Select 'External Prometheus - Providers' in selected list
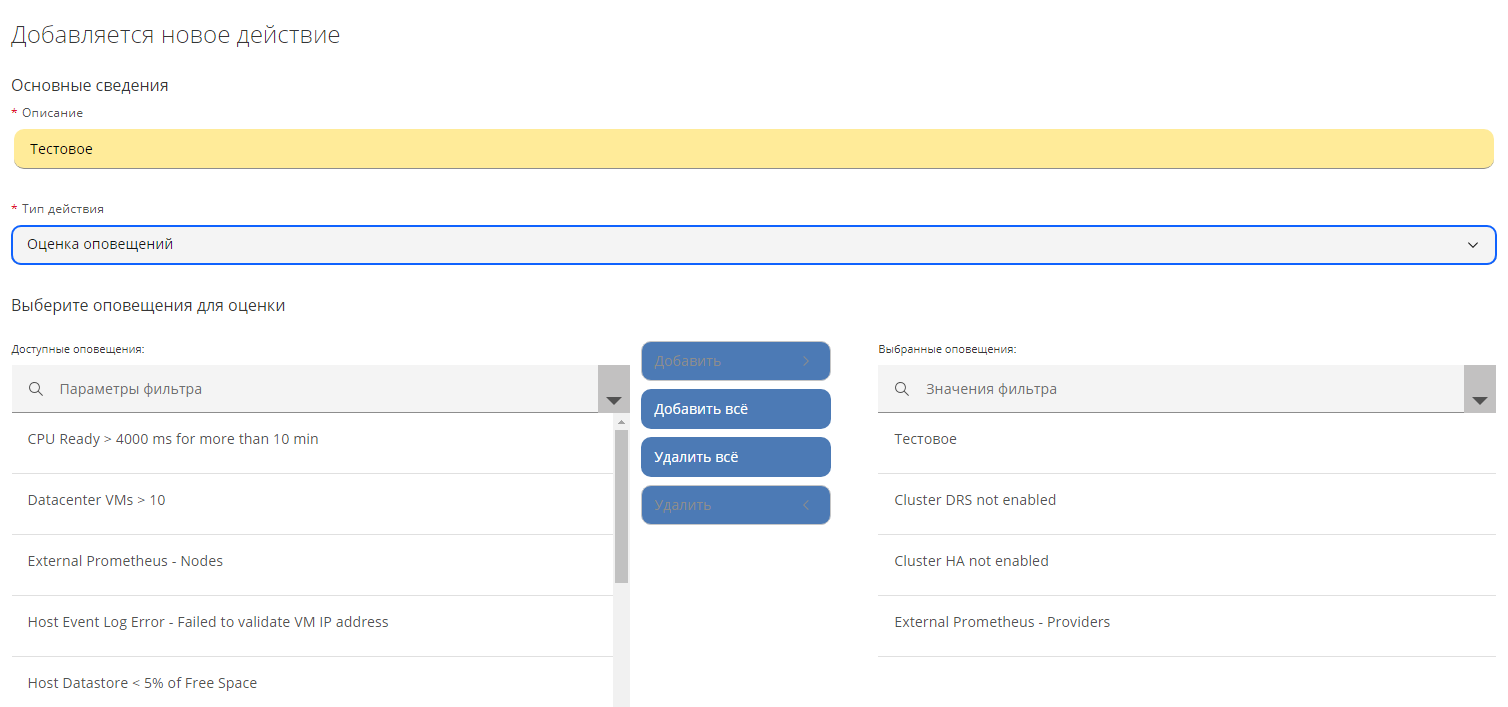This screenshot has width=1508, height=707. pyautogui.click(x=1001, y=622)
